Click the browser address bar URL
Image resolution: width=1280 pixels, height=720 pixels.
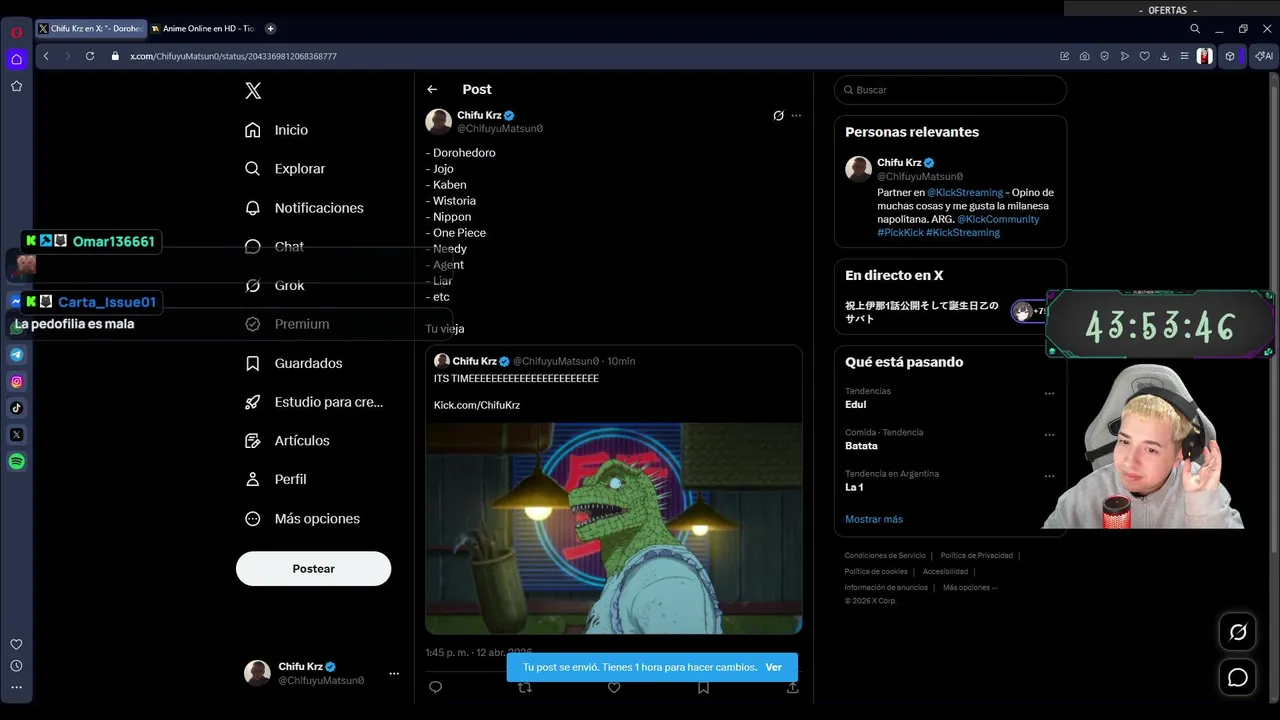(x=233, y=56)
